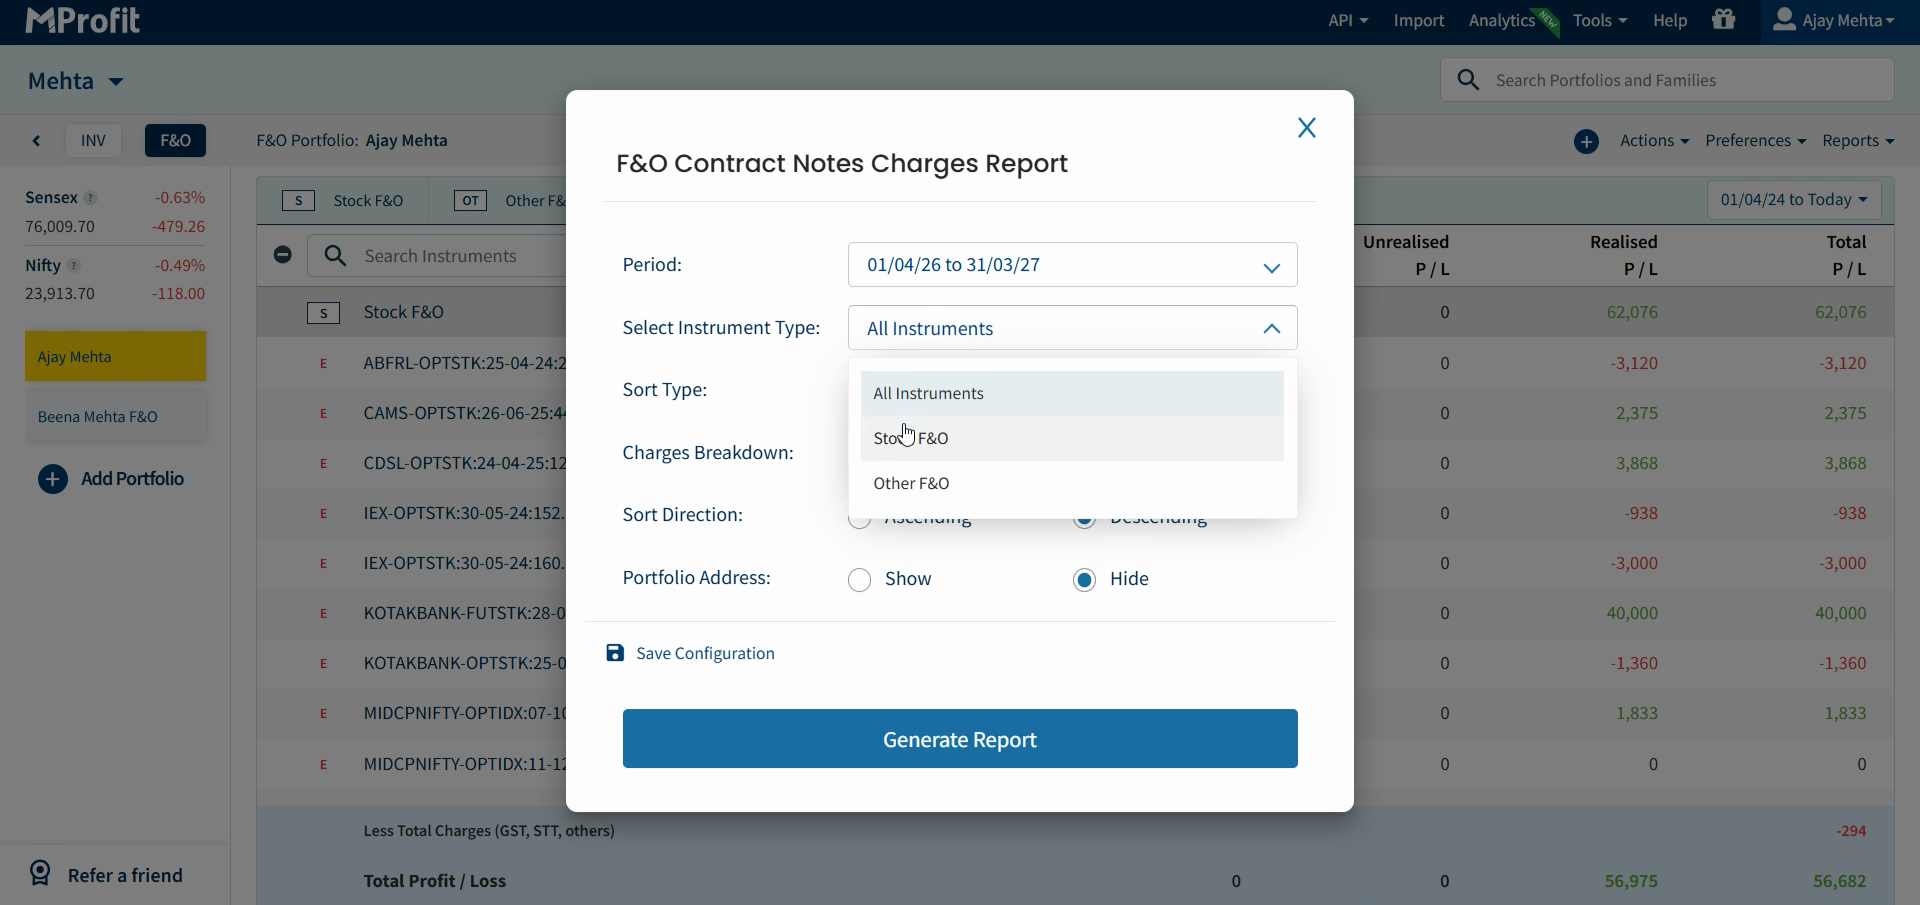Expand the Mehta family dropdown
Image resolution: width=1920 pixels, height=905 pixels.
[x=116, y=82]
